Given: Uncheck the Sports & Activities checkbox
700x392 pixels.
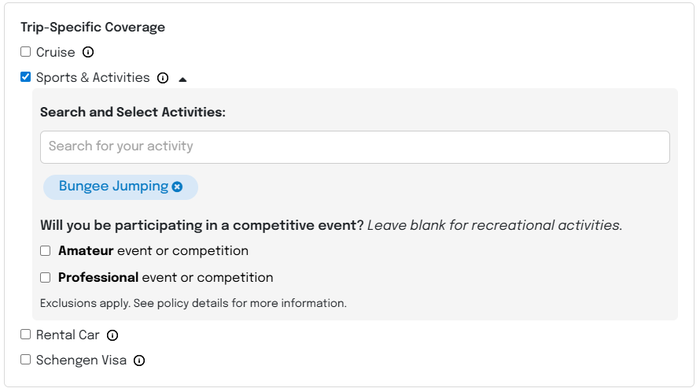Looking at the screenshot, I should (25, 77).
